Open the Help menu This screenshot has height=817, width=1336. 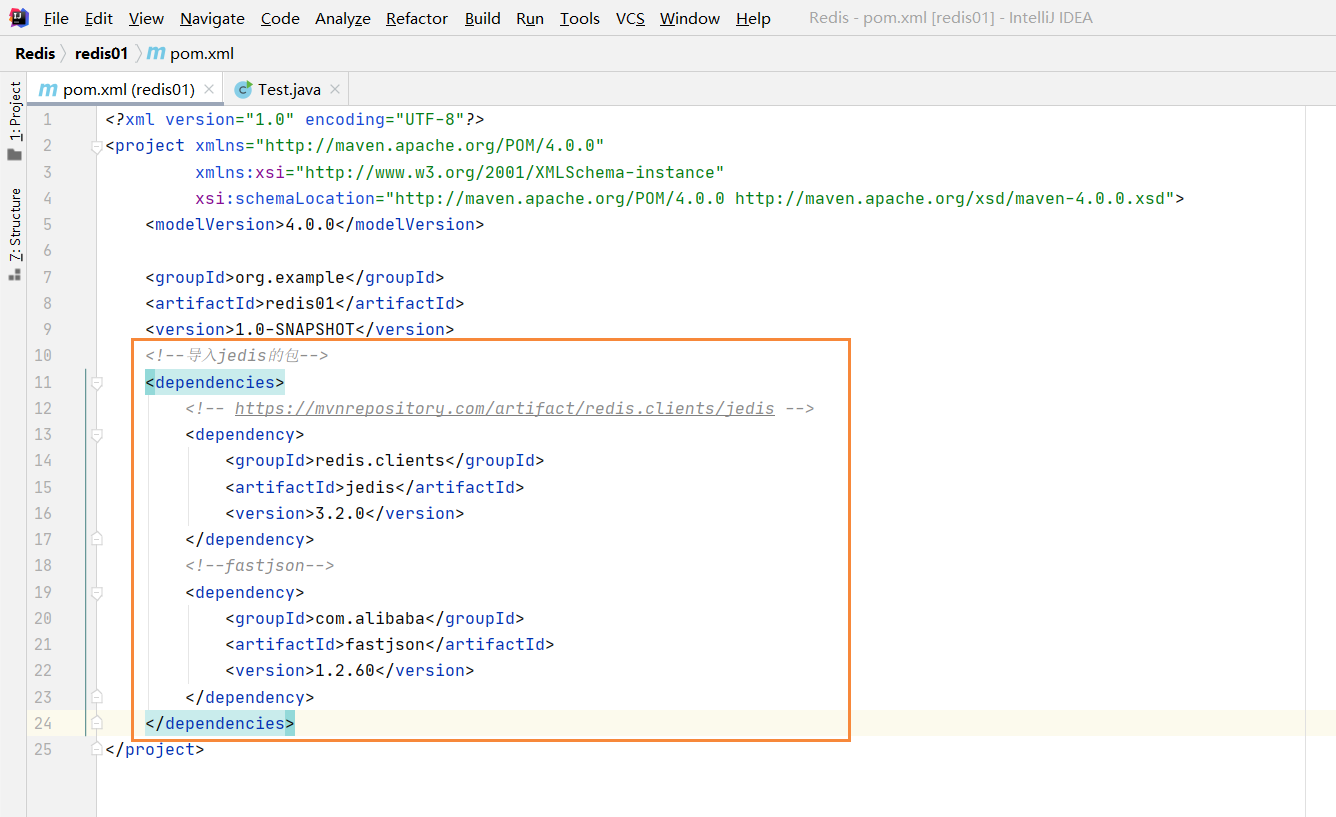[753, 18]
